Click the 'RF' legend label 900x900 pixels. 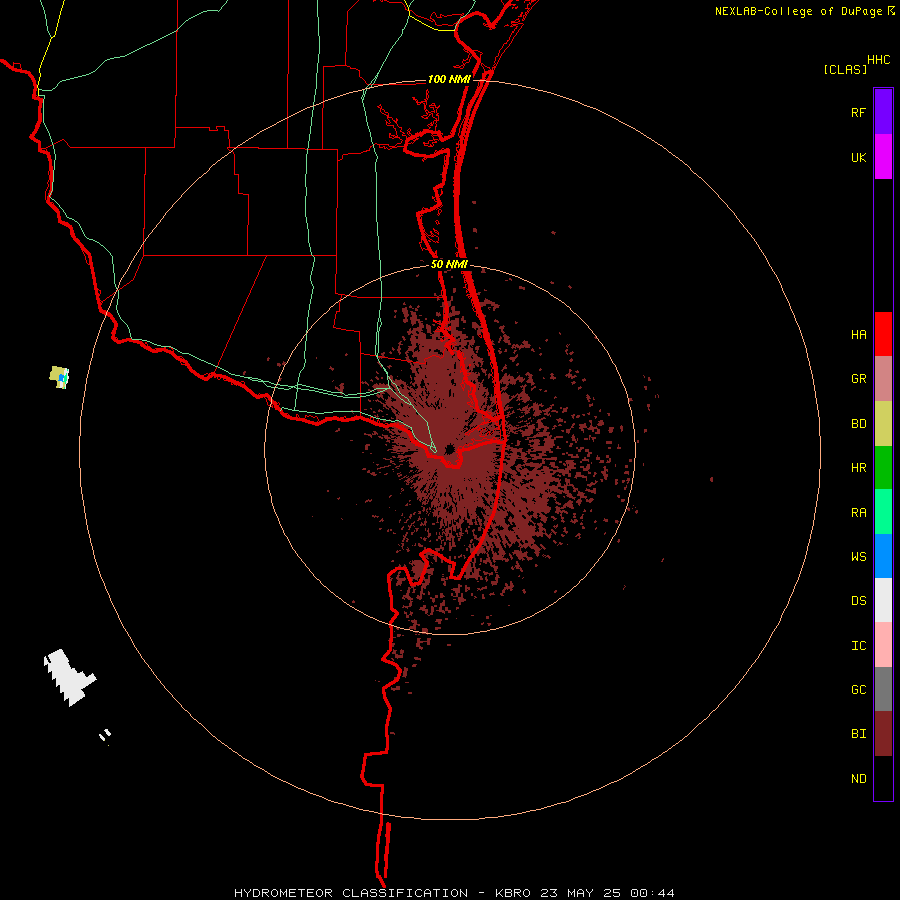(858, 112)
